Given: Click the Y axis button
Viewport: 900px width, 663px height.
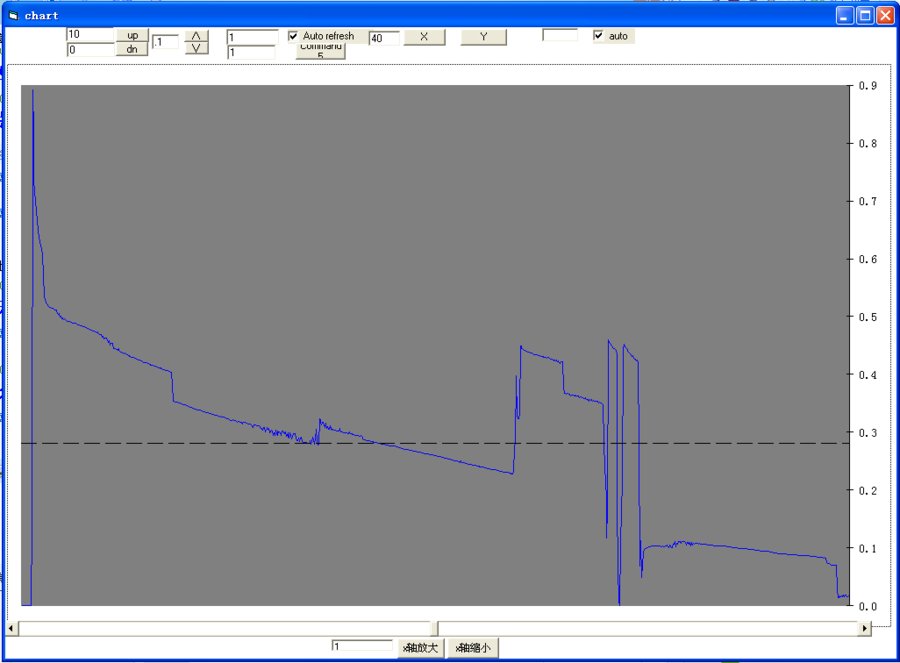Looking at the screenshot, I should click(x=483, y=37).
